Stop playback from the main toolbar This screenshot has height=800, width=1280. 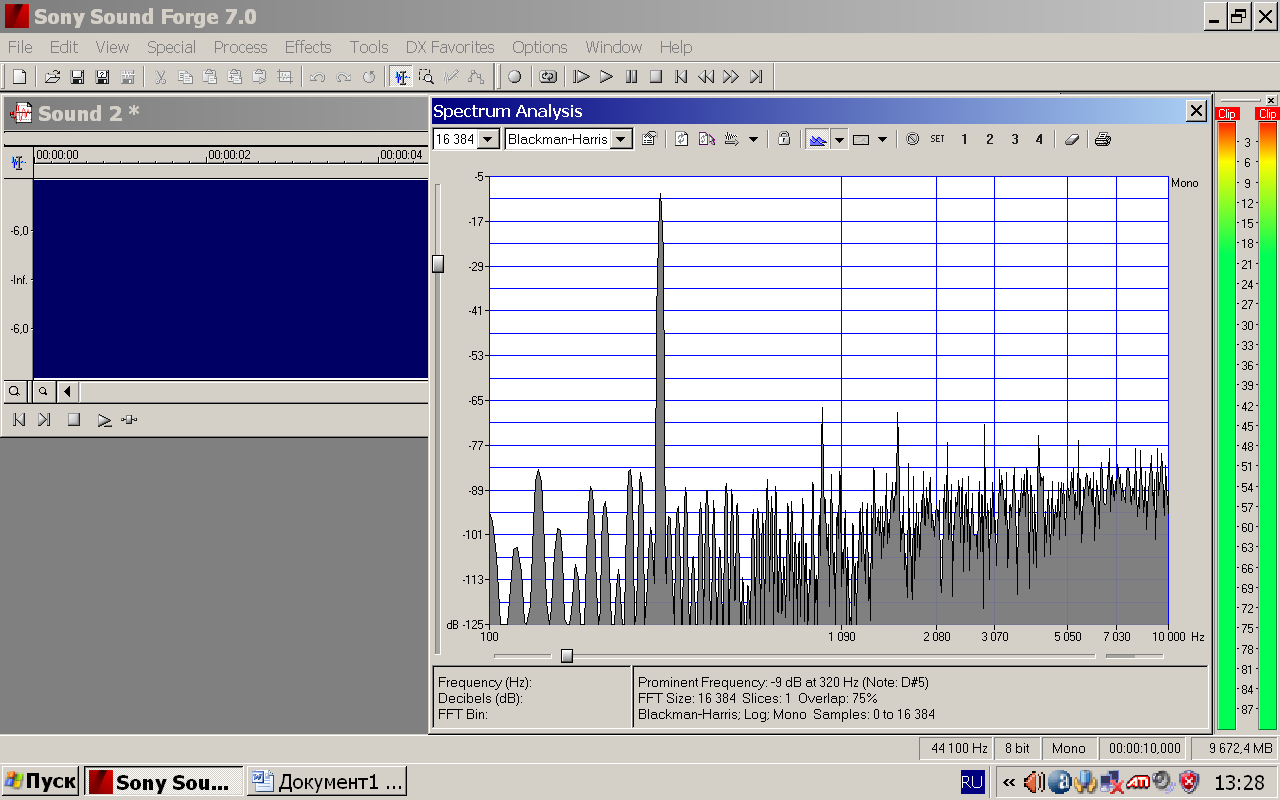pos(656,77)
